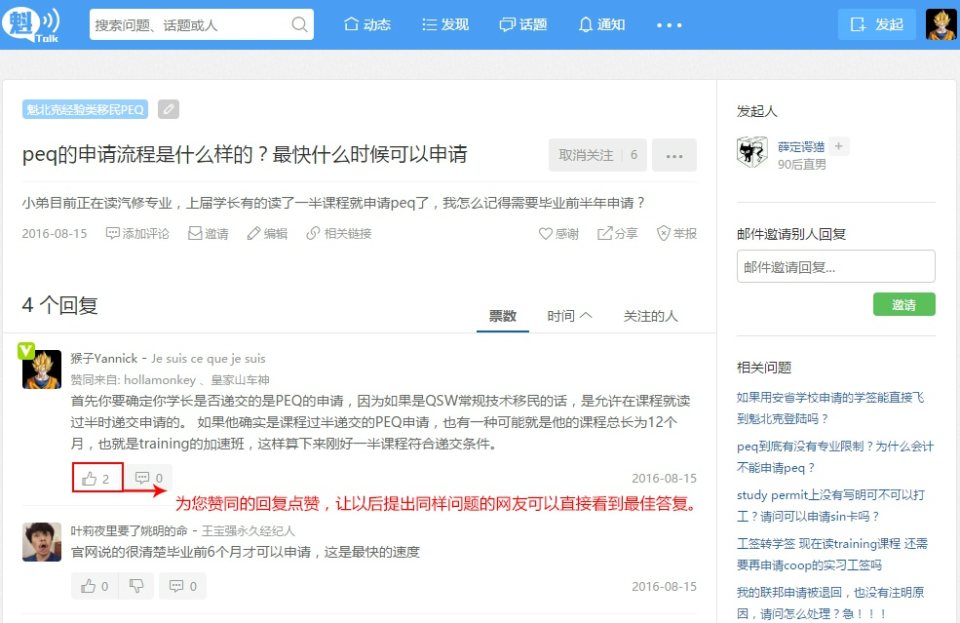Upvote 猴子Yannick's reply with thumbs-up

(97, 478)
